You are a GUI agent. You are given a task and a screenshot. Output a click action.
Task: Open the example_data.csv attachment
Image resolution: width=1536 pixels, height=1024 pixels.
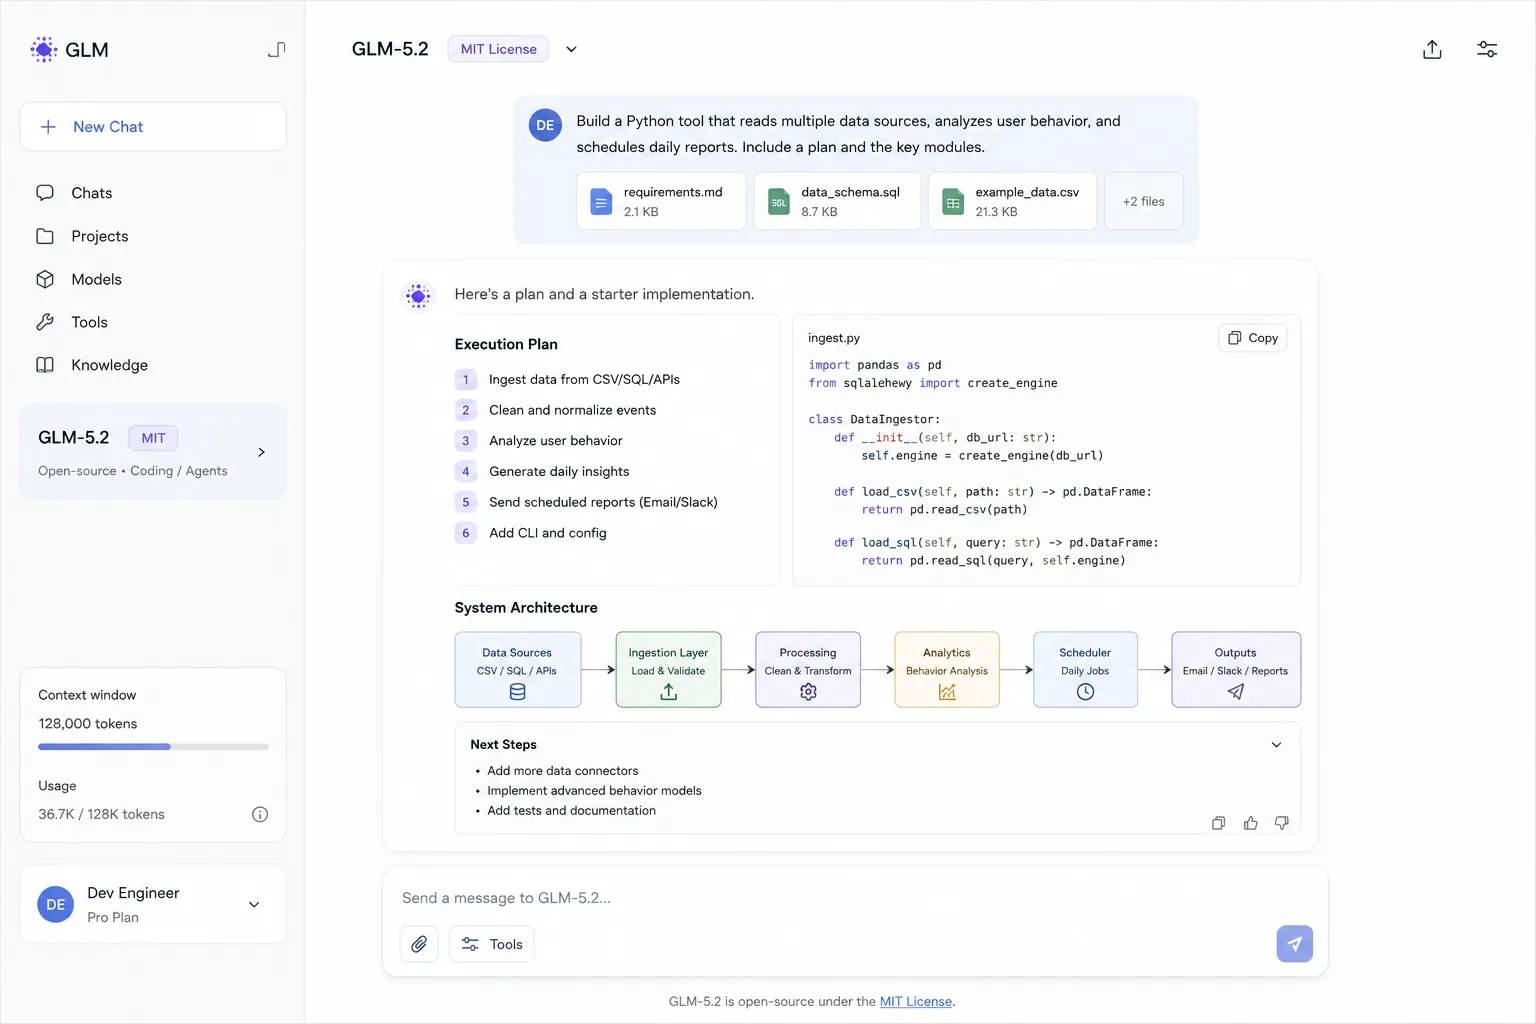(x=1012, y=201)
